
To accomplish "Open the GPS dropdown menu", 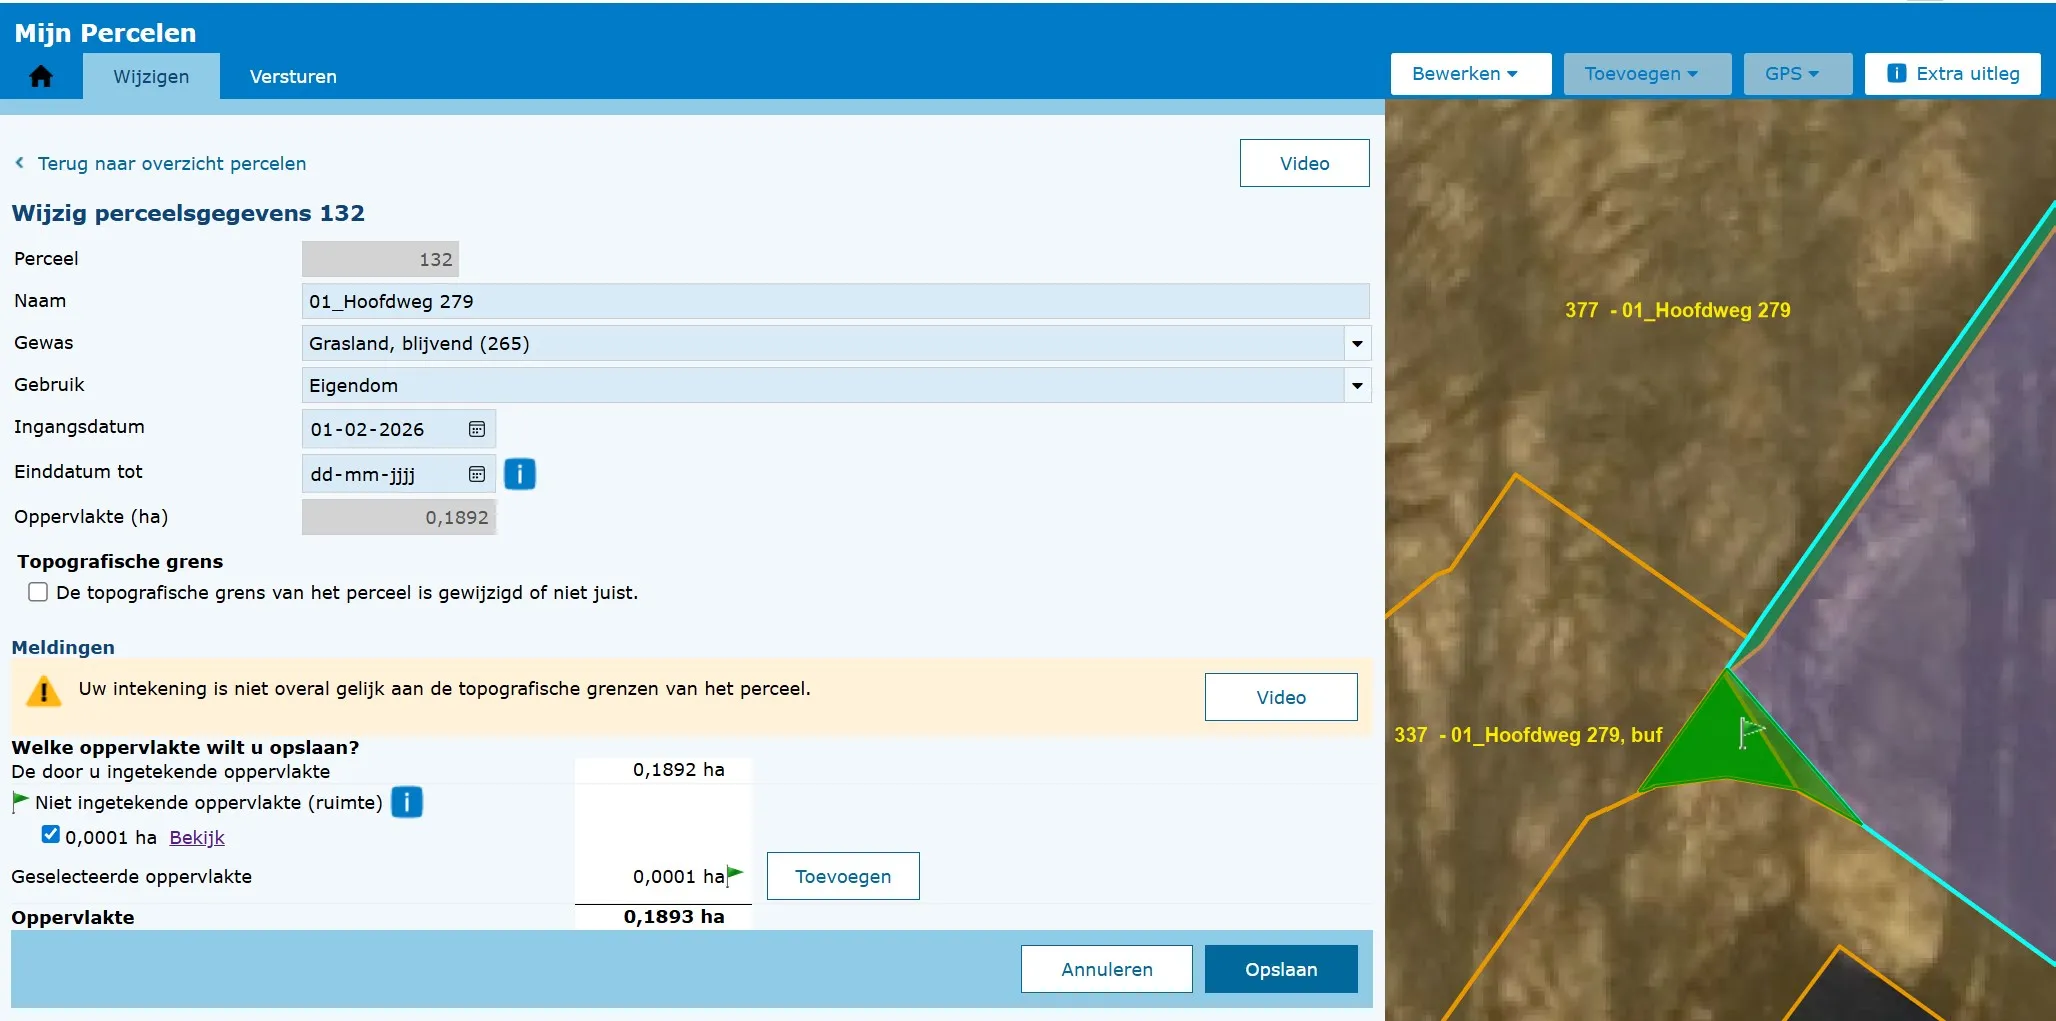I will coord(1797,74).
